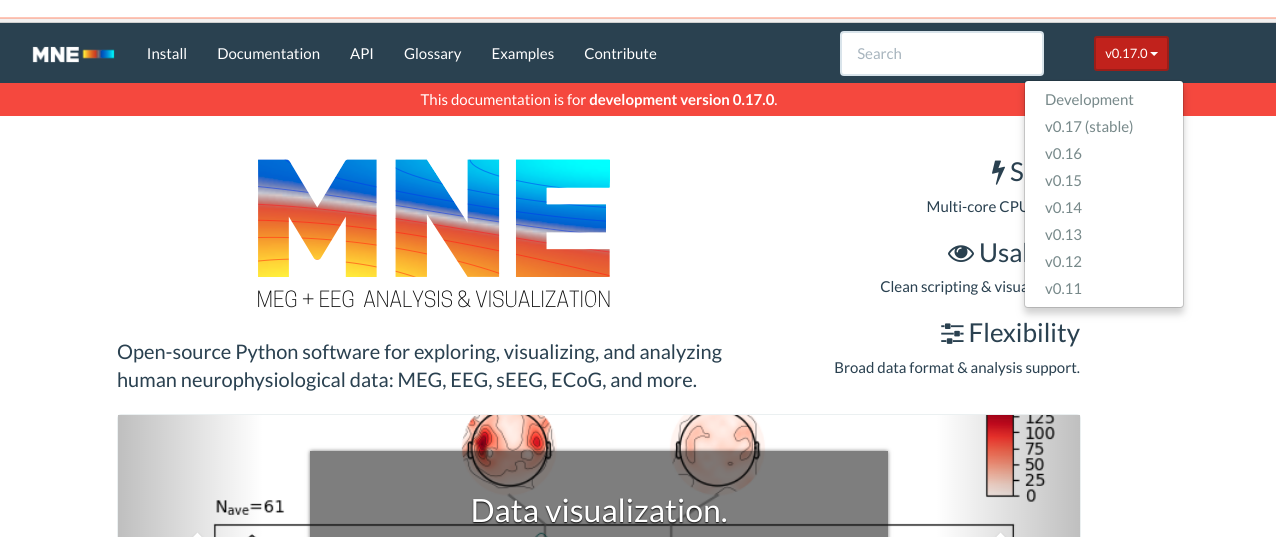Viewport: 1276px width, 537px height.
Task: Focus the Search input field
Action: pos(942,54)
